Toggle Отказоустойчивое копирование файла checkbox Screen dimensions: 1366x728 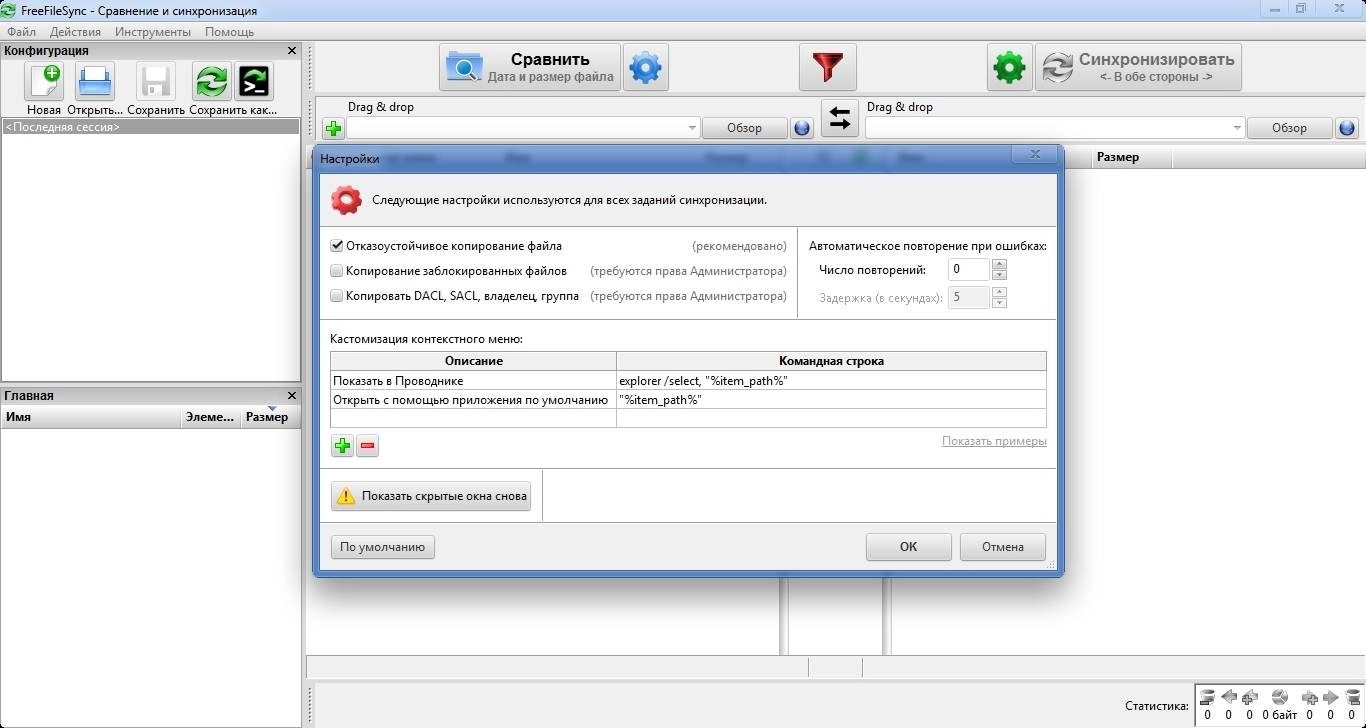click(x=337, y=245)
